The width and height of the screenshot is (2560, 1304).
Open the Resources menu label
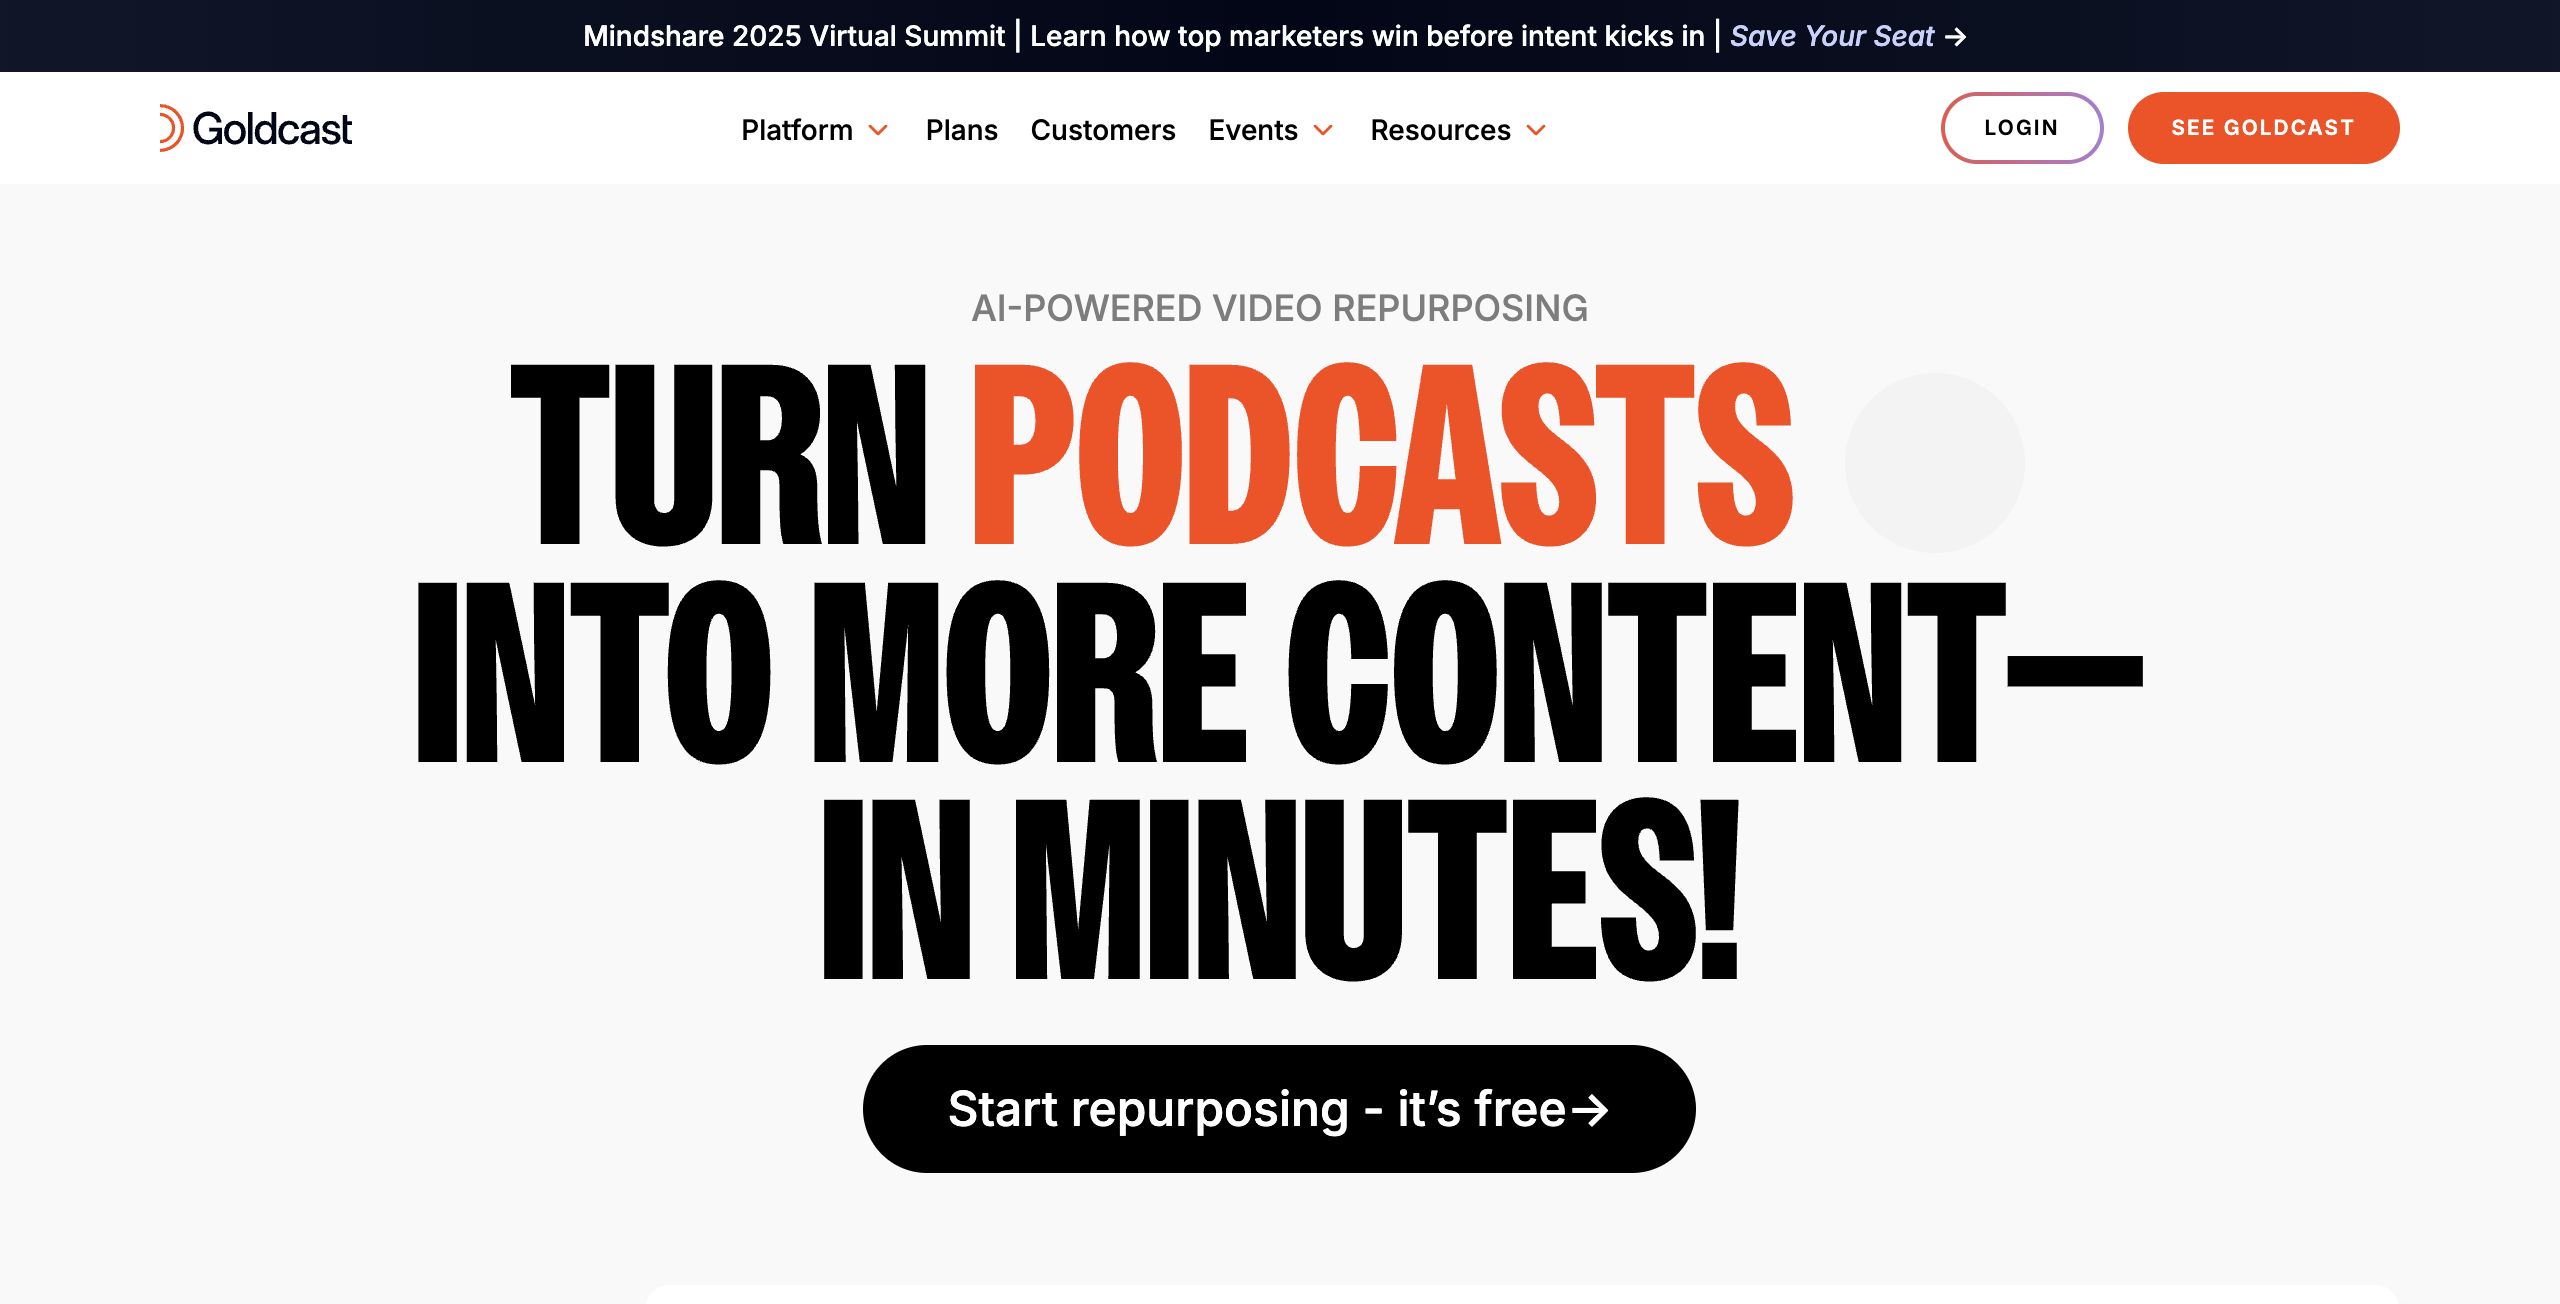1440,130
